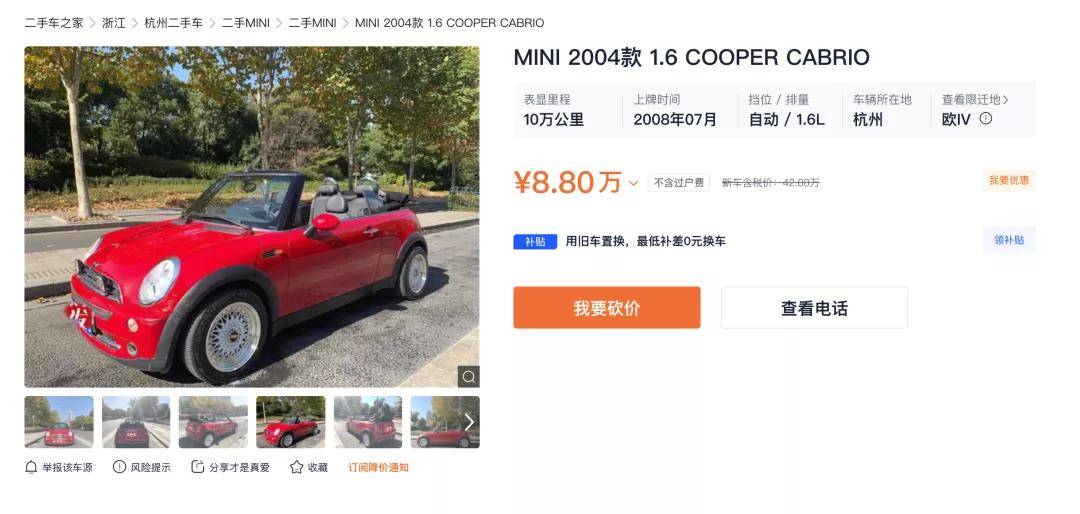This screenshot has height=514, width=1080.
Task: Select the rear-view car thumbnail
Action: tap(136, 422)
